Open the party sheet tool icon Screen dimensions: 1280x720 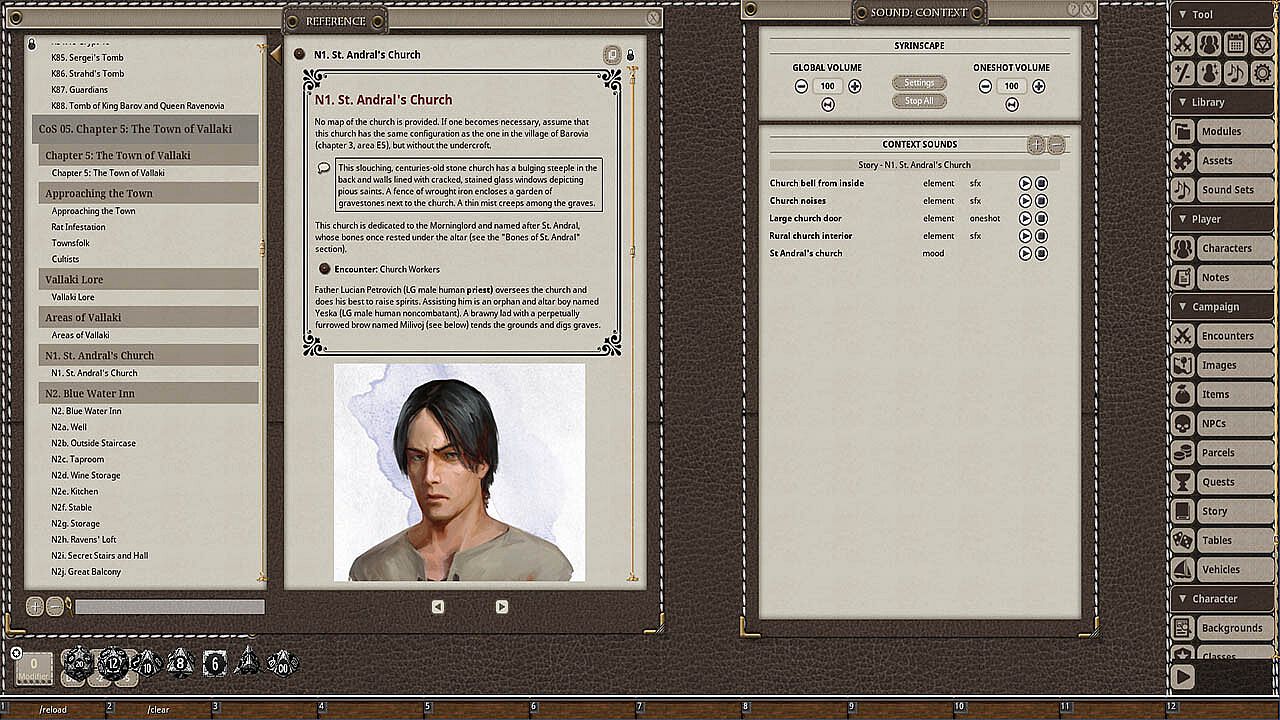(1209, 44)
